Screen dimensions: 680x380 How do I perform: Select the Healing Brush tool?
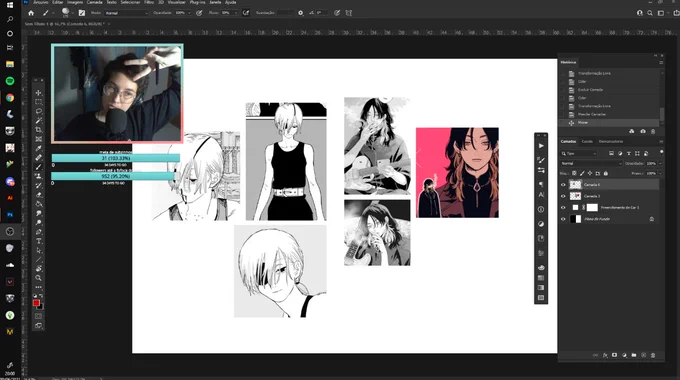tap(39, 157)
